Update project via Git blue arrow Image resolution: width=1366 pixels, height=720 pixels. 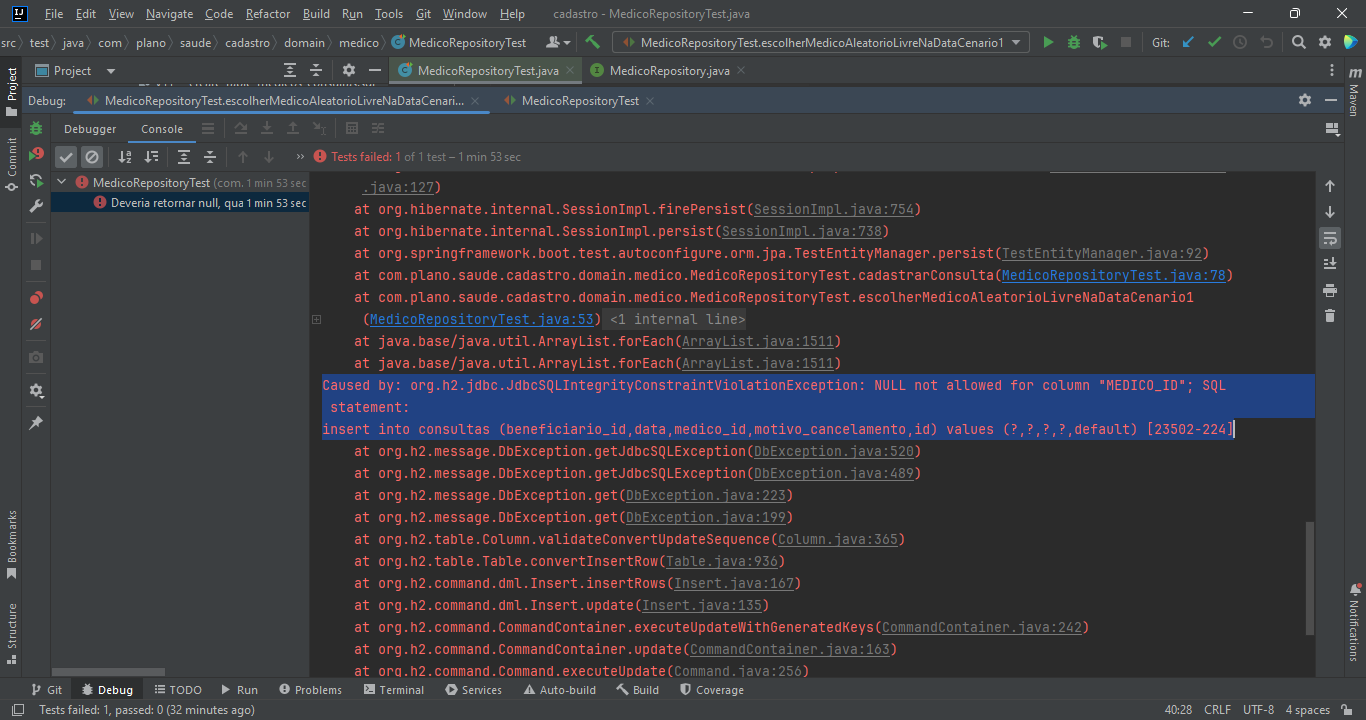1188,42
